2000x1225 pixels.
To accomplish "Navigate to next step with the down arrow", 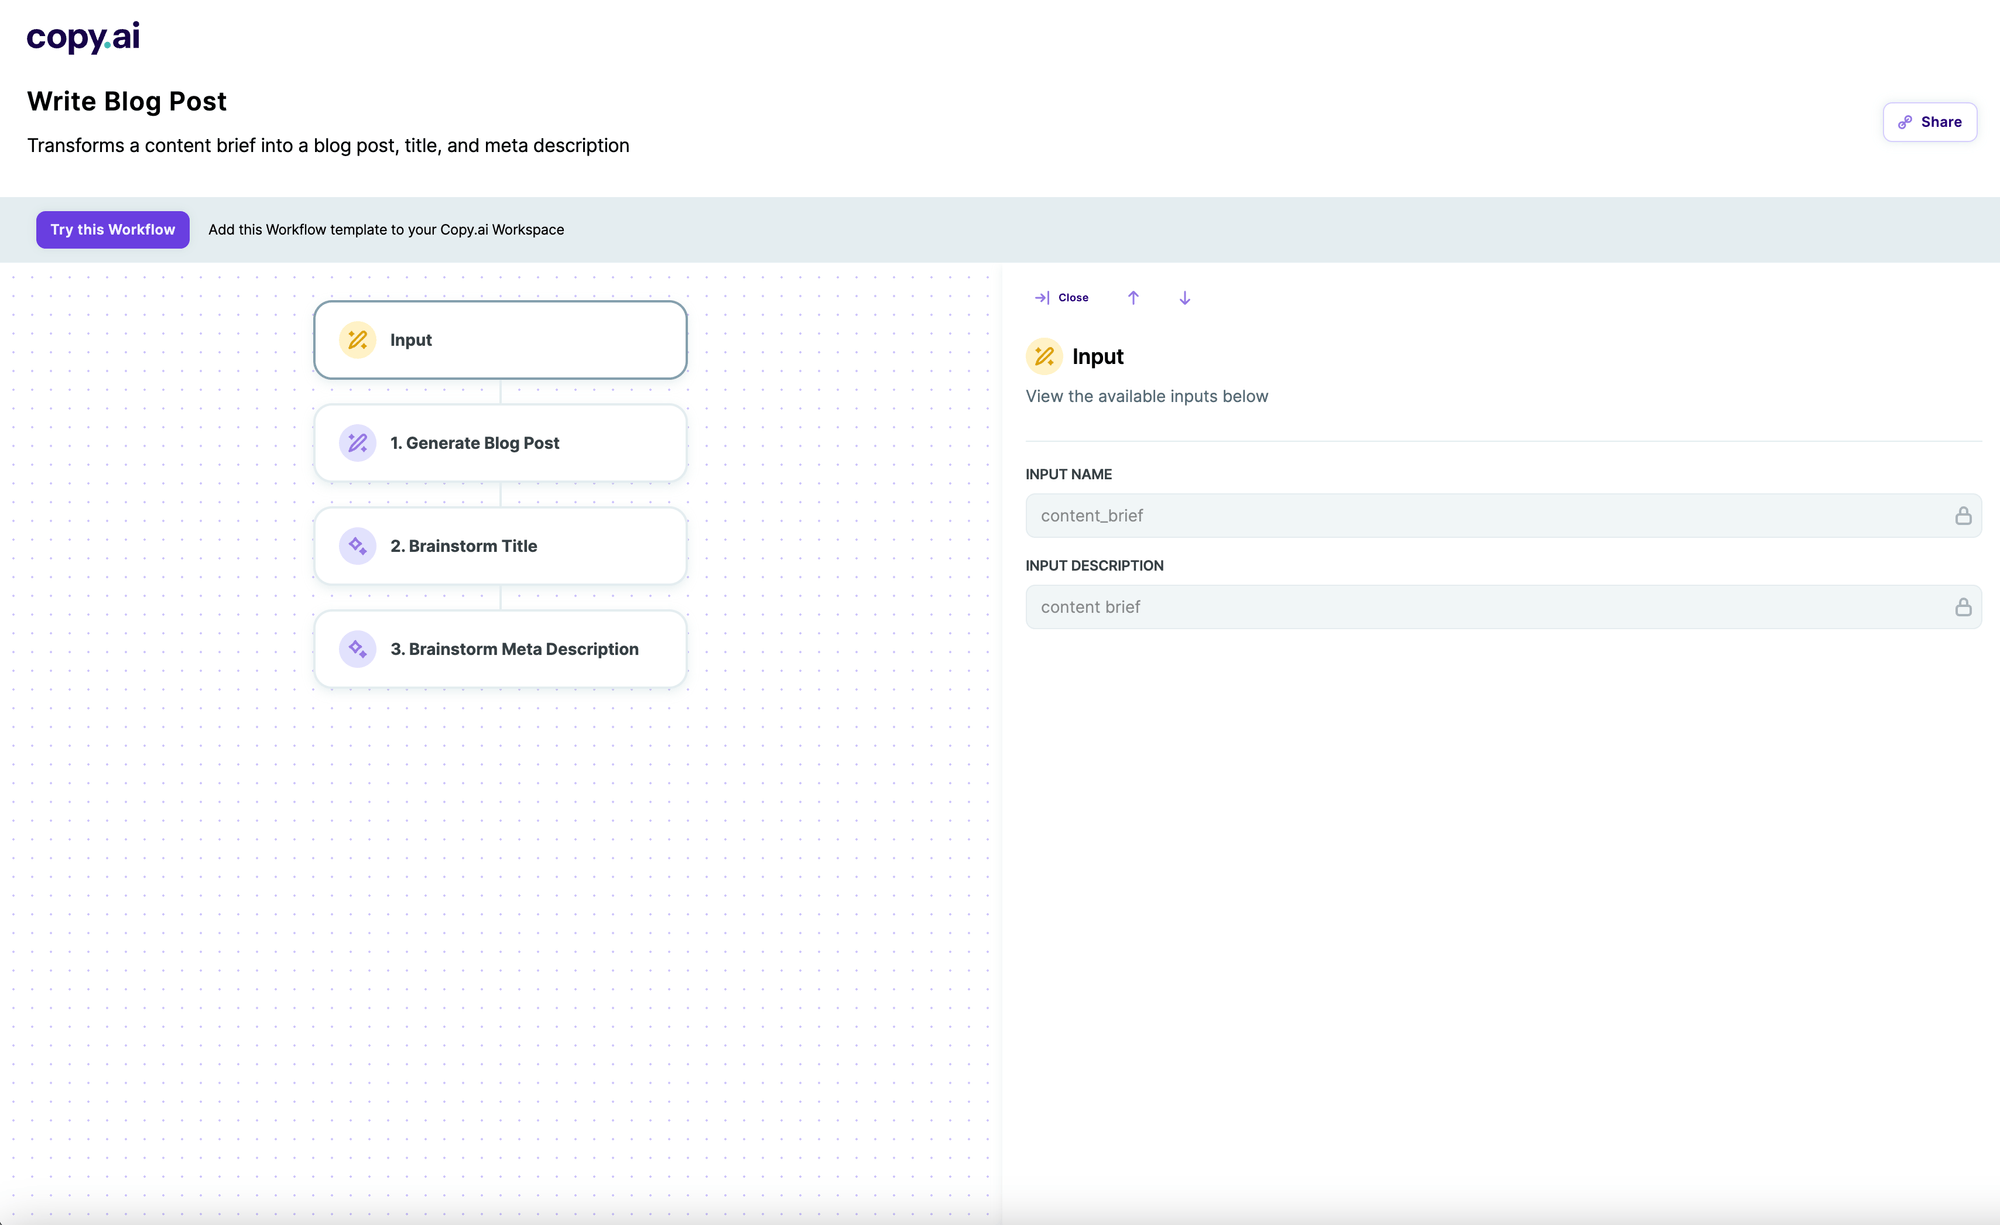I will (x=1184, y=297).
